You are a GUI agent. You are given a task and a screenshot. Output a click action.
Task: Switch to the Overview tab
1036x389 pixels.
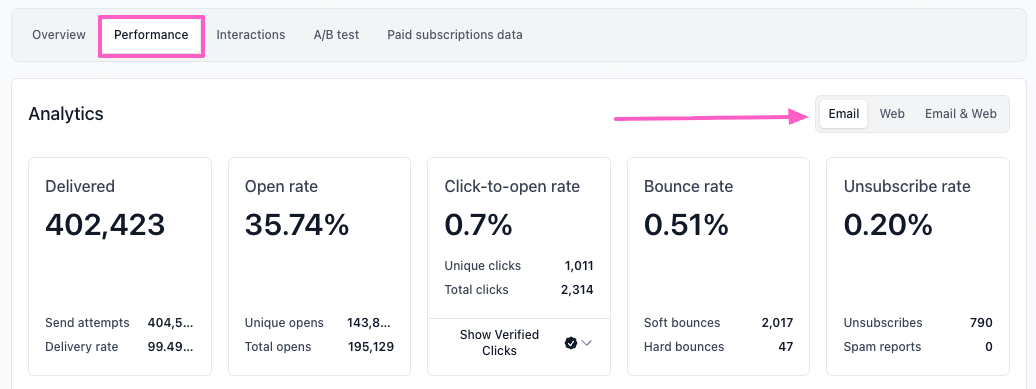59,35
